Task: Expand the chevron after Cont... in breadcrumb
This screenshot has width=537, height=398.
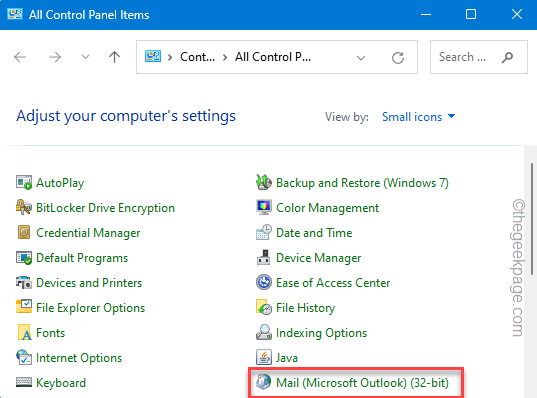Action: coord(225,57)
